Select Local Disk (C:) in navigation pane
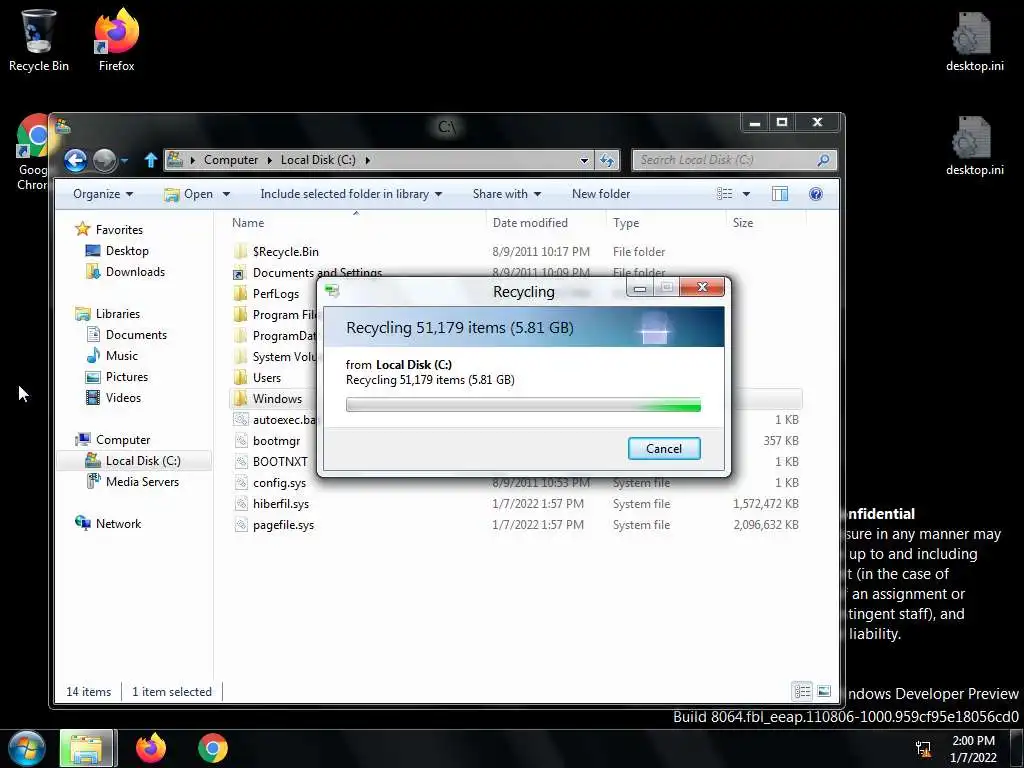This screenshot has height=768, width=1024. click(x=134, y=461)
